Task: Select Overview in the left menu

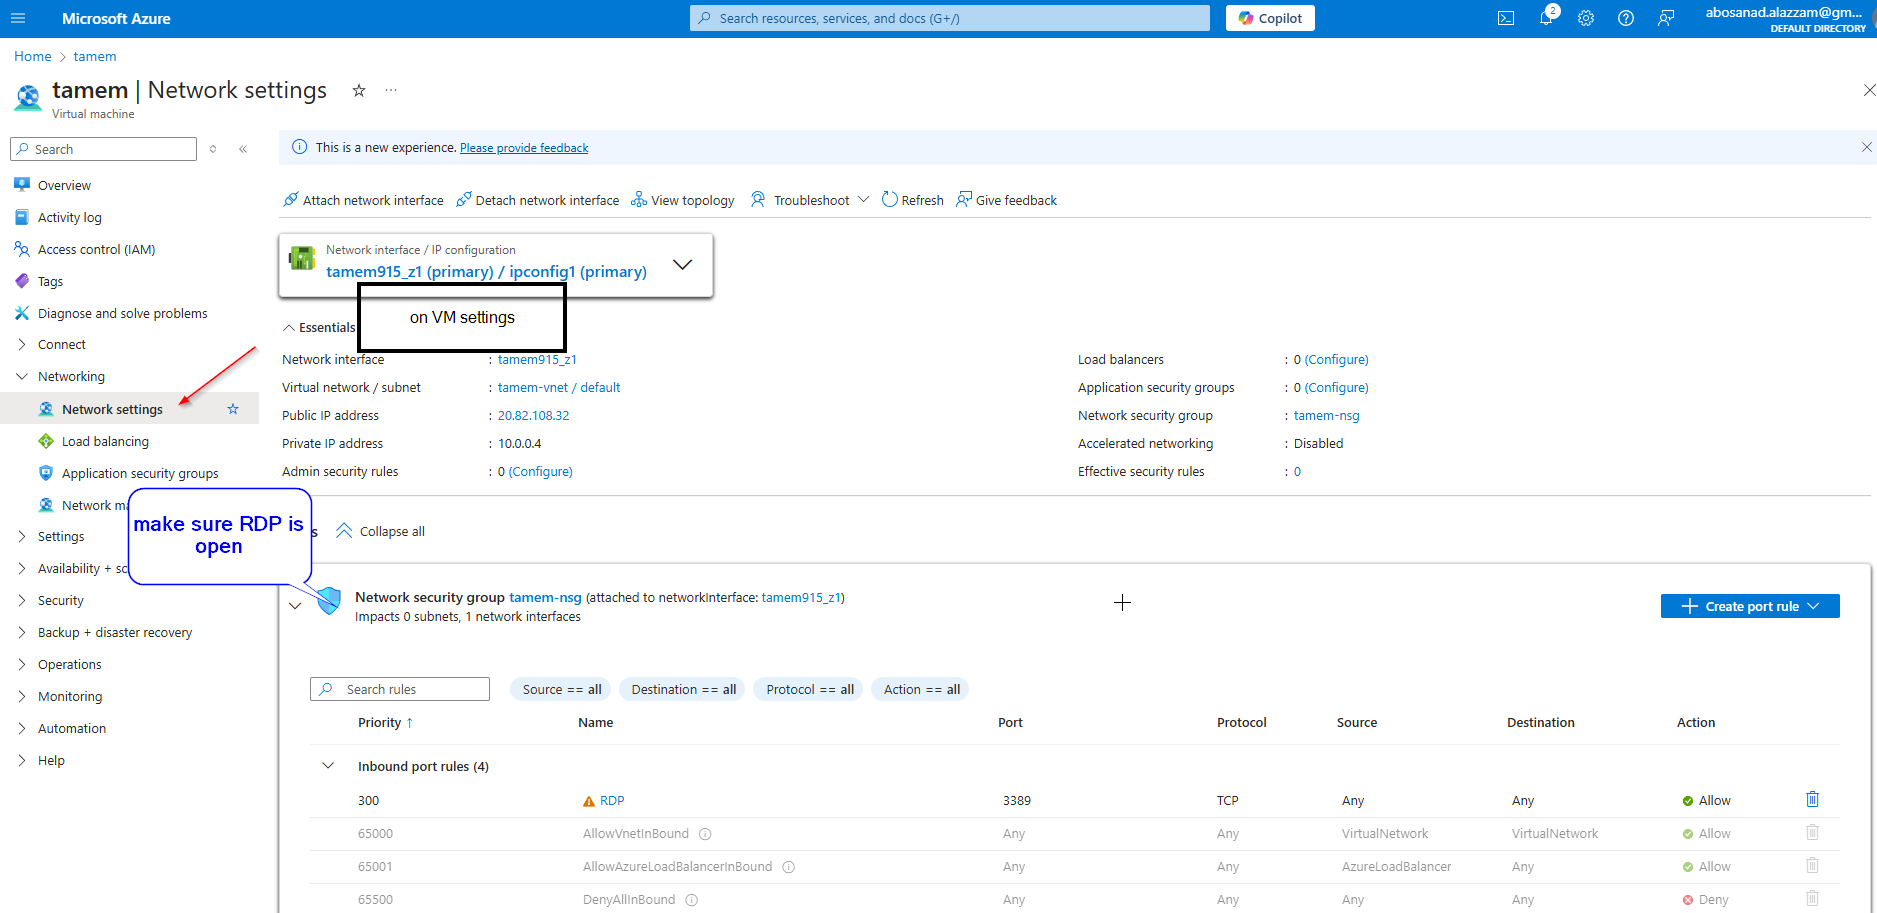Action: (x=64, y=185)
